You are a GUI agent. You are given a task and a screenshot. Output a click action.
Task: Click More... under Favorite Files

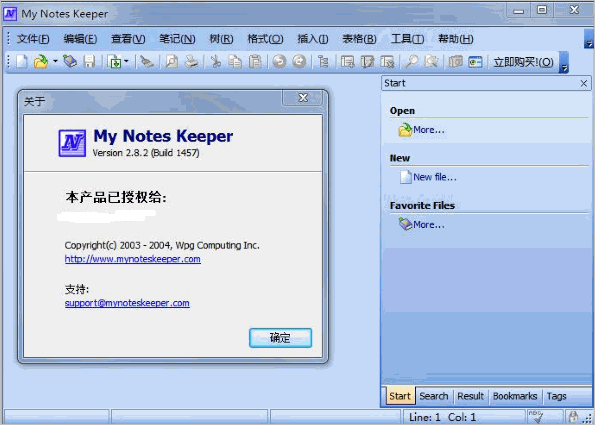421,225
